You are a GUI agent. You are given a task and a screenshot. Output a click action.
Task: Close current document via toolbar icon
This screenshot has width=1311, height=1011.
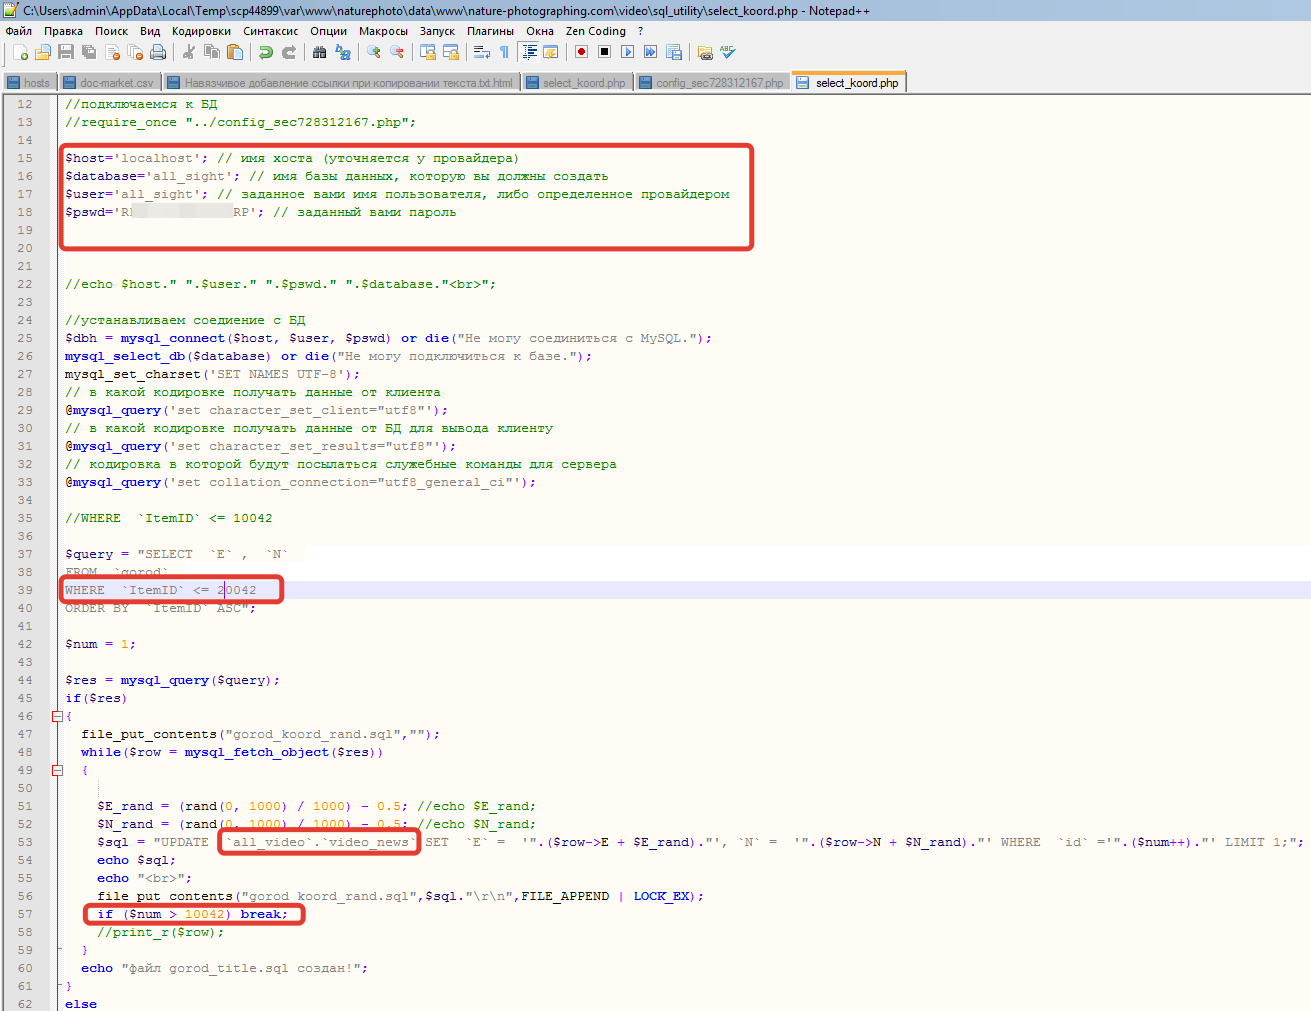click(x=112, y=52)
